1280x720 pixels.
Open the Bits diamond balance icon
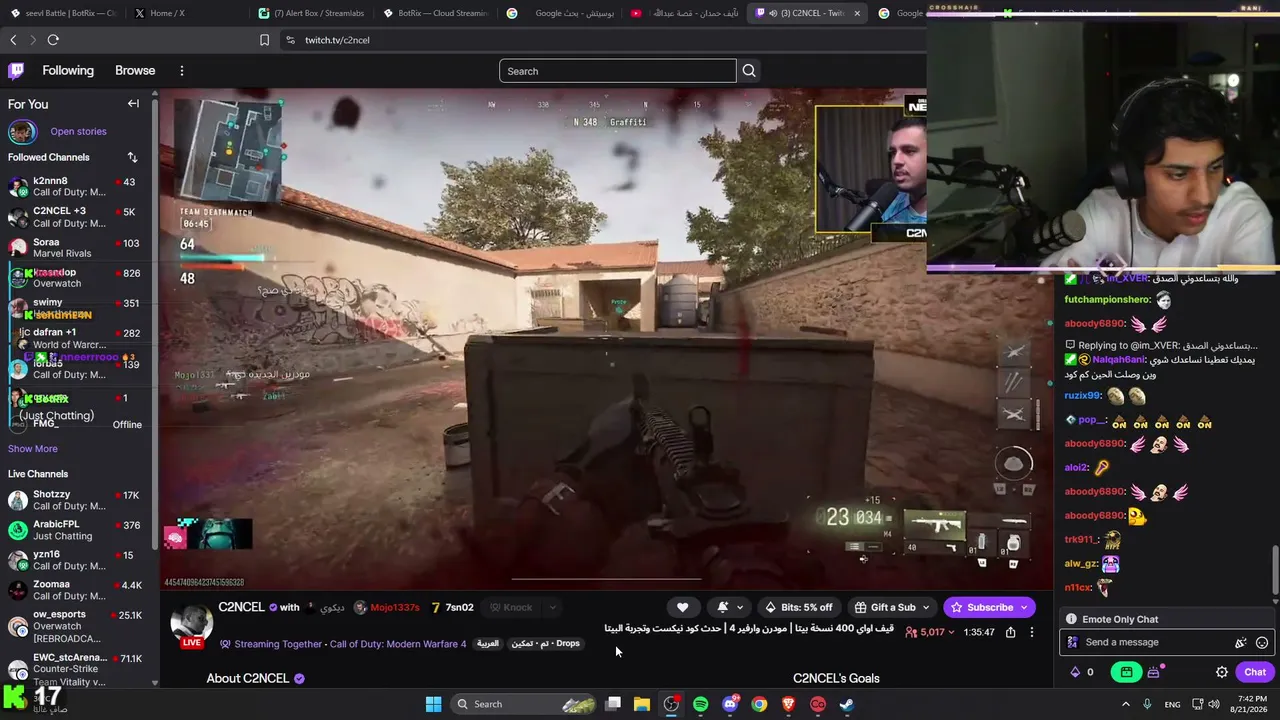[1075, 672]
